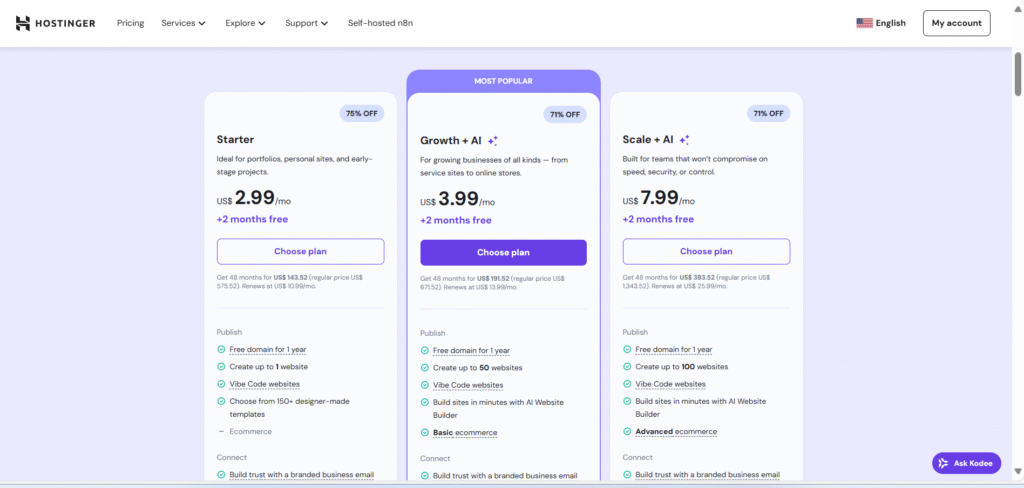
Task: Open the Explore dropdown menu
Action: pyautogui.click(x=245, y=23)
